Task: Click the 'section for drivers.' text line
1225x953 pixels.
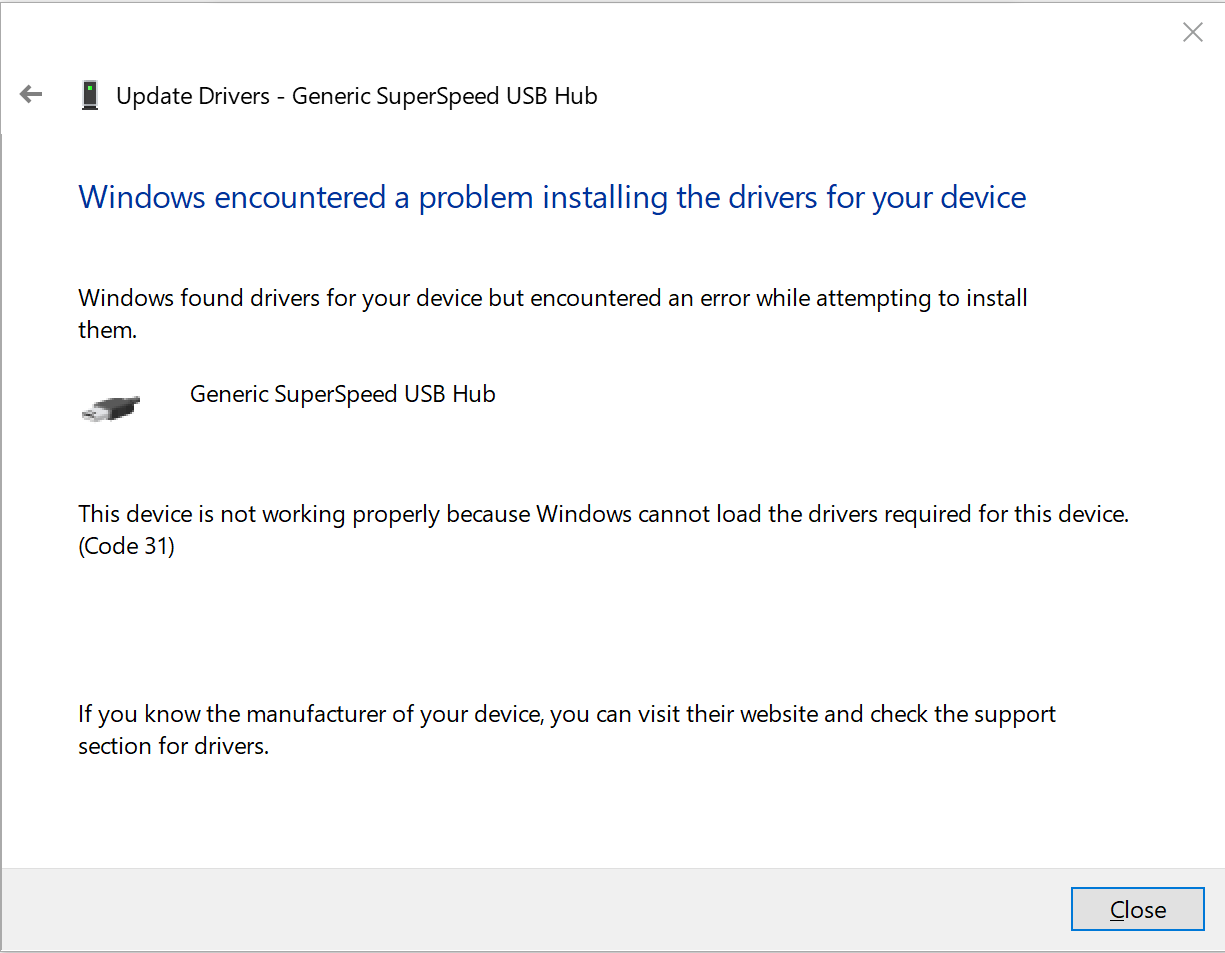Action: pos(174,746)
